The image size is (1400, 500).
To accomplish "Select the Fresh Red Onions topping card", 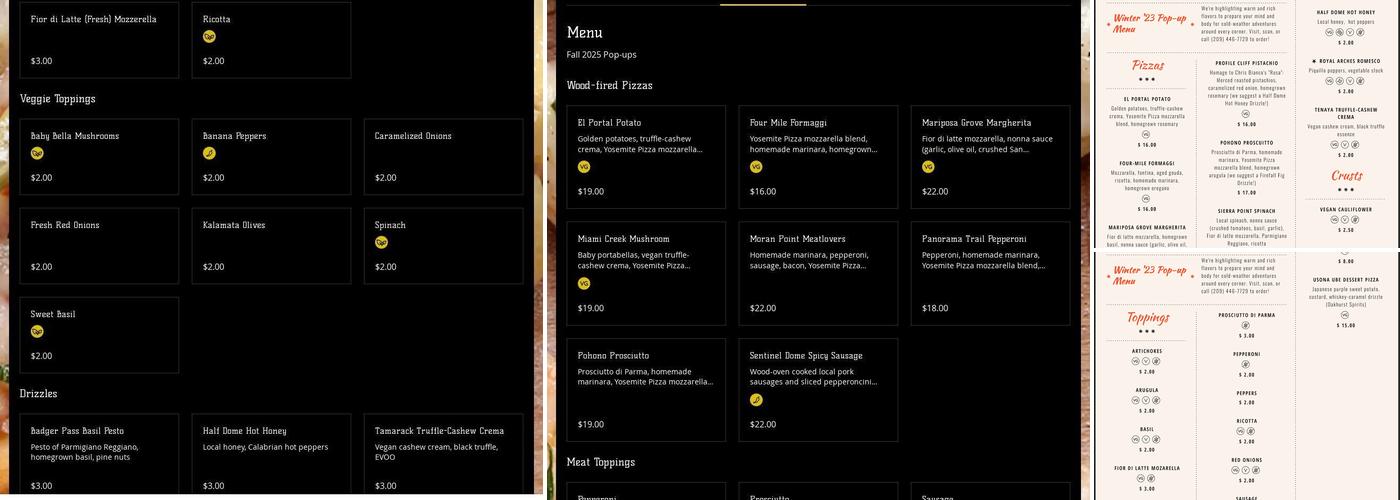I will click(100, 246).
